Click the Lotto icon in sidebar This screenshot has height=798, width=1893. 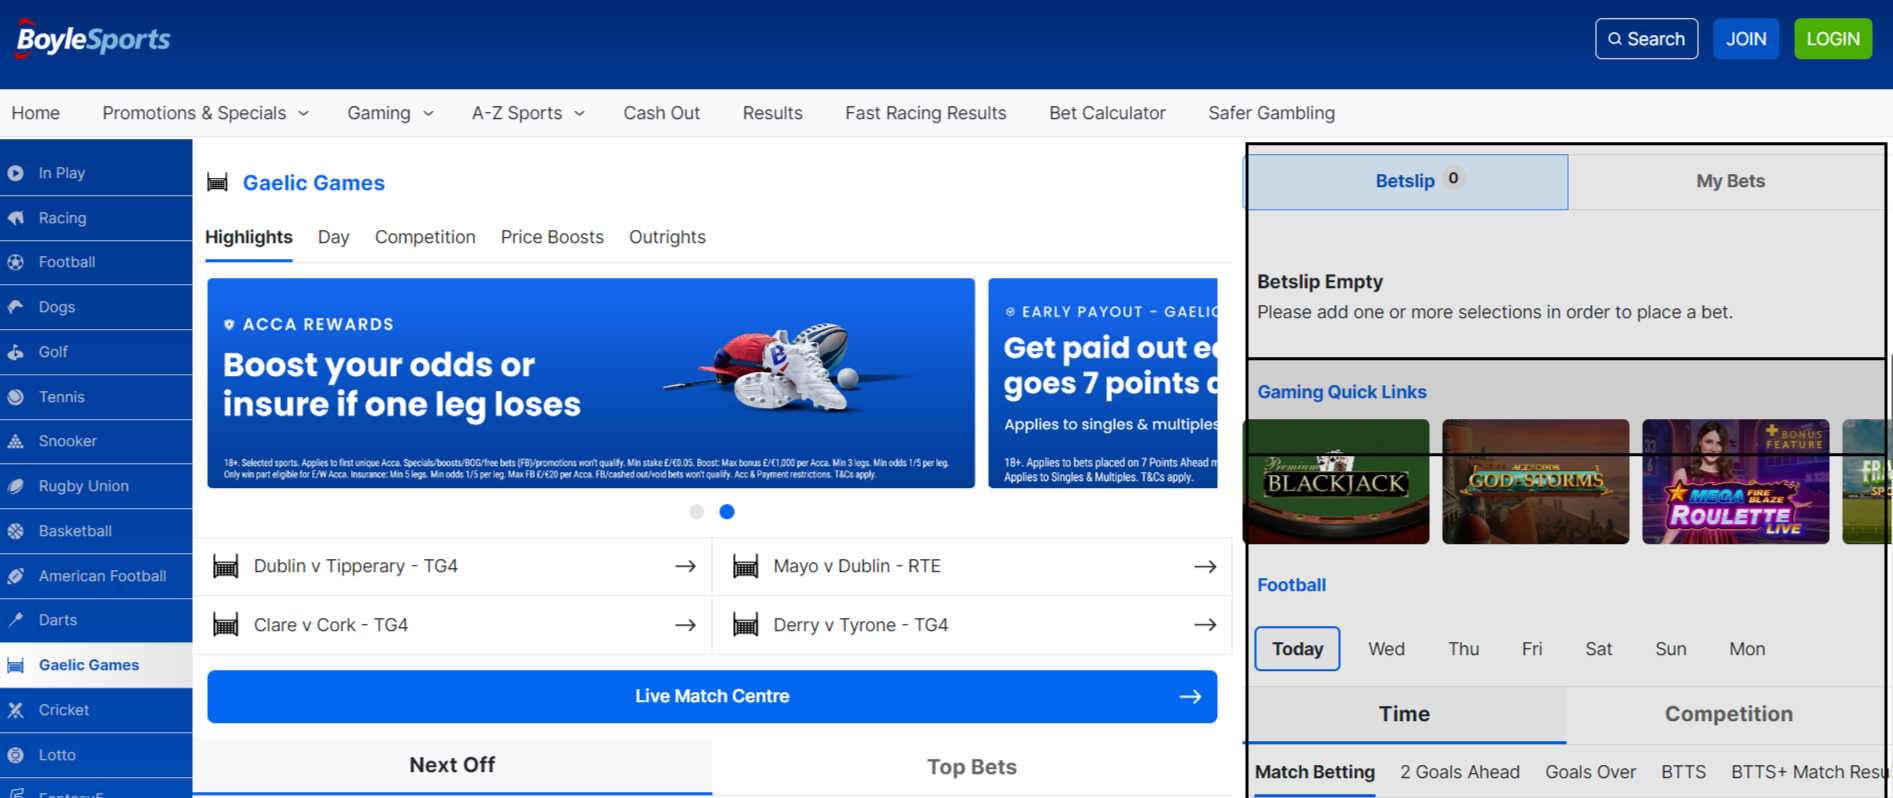click(x=16, y=755)
